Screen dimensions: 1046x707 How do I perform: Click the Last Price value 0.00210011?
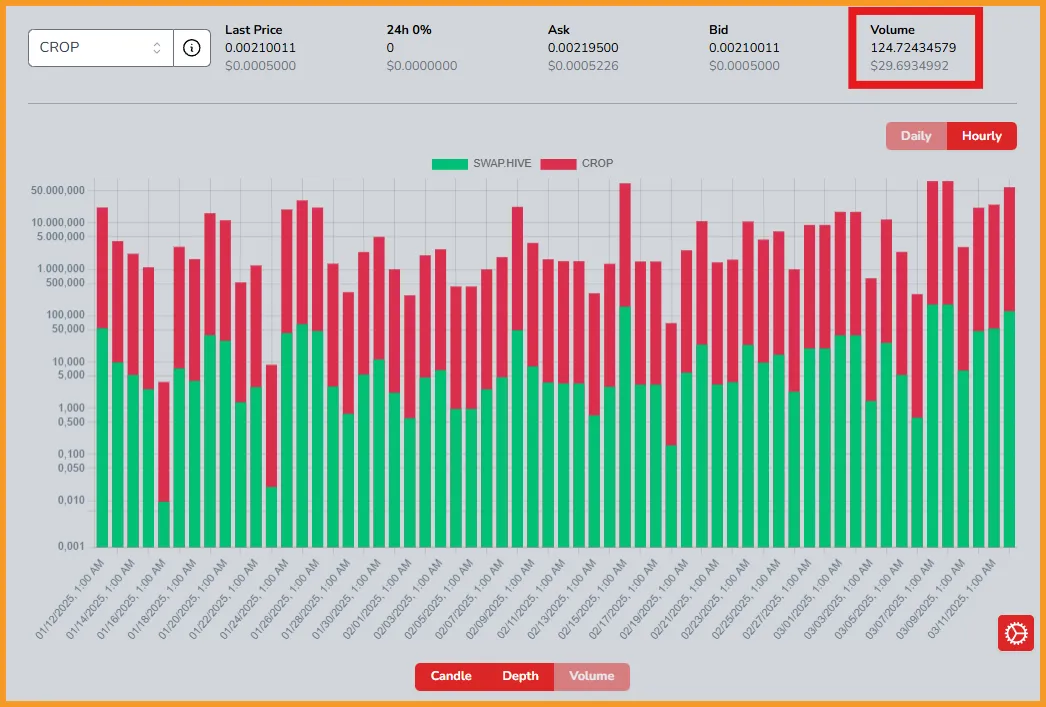pos(260,48)
